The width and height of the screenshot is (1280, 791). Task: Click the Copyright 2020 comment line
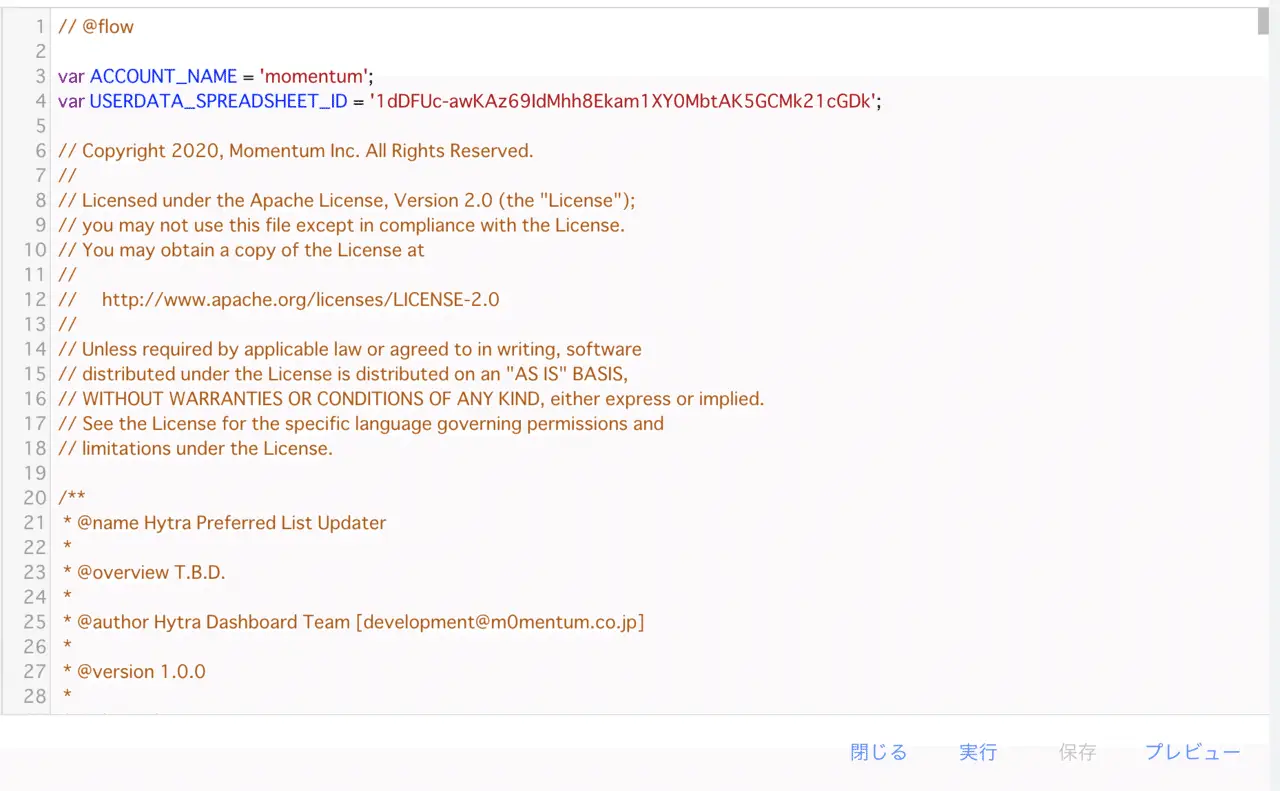(296, 151)
